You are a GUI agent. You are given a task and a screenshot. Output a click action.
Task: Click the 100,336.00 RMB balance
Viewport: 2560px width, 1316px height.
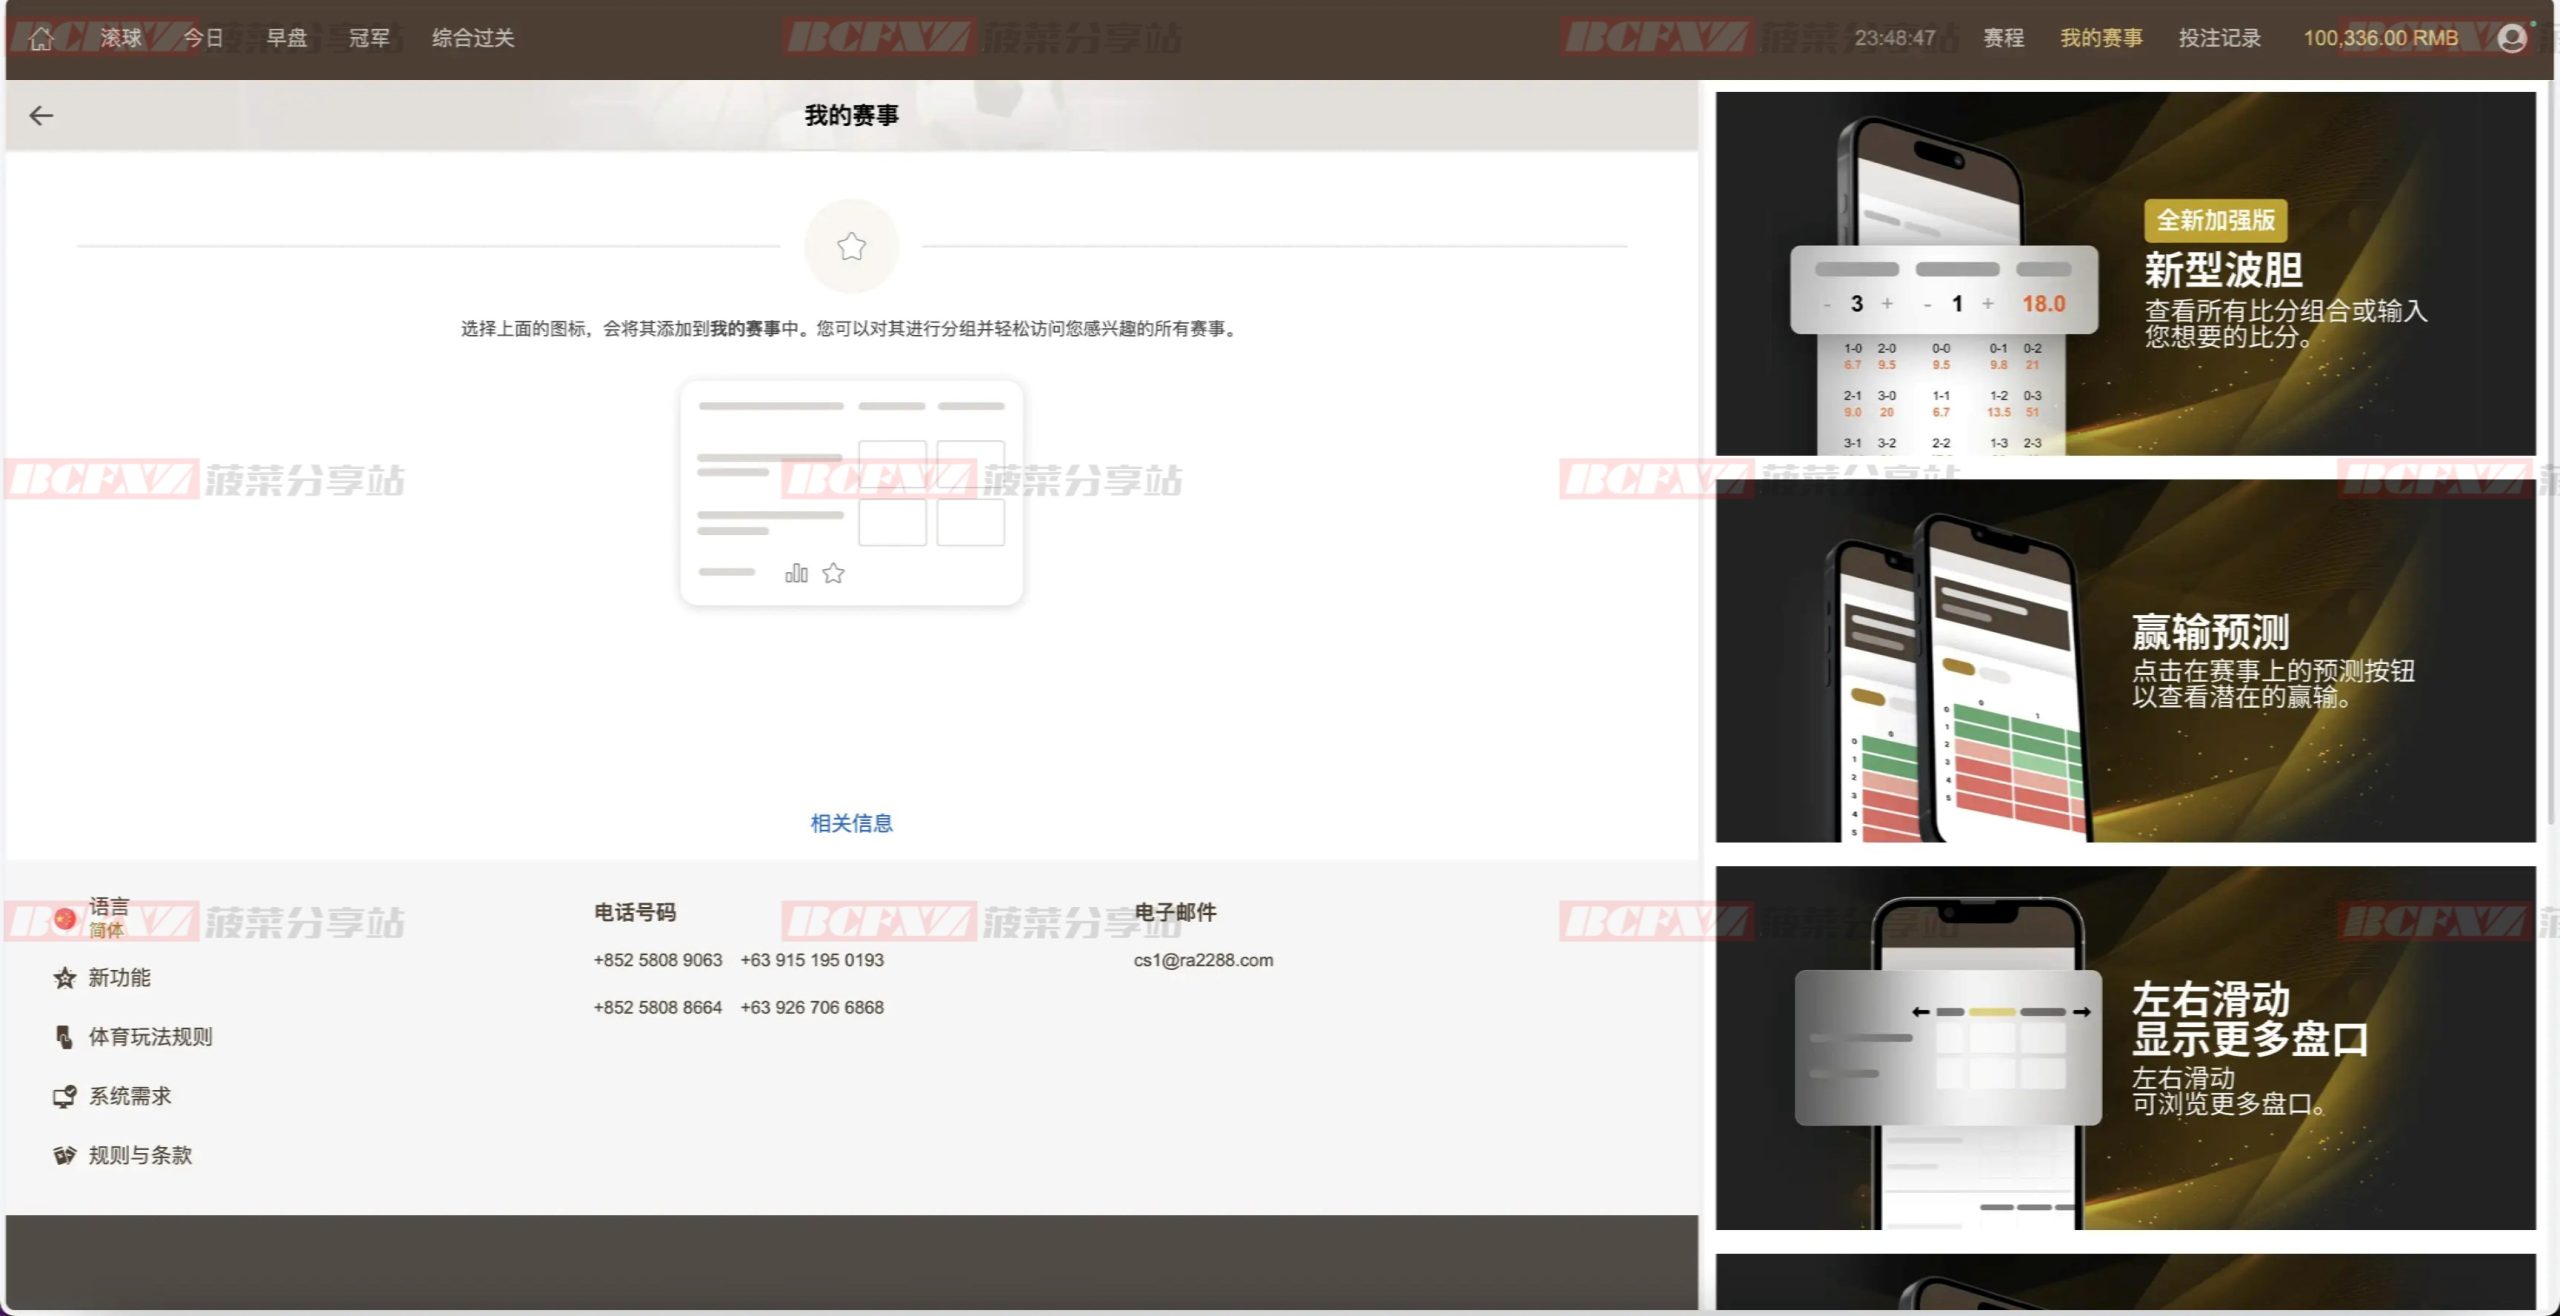click(x=2380, y=38)
